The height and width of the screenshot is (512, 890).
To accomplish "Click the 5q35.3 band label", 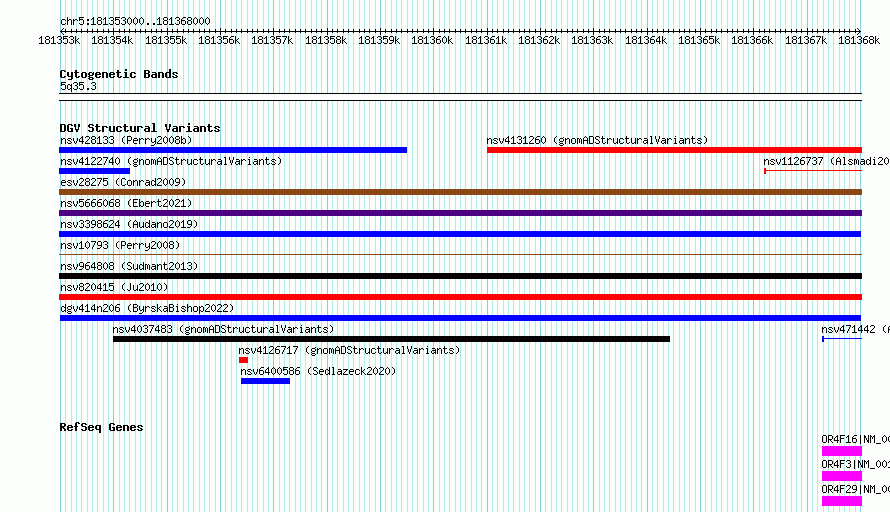I will pyautogui.click(x=78, y=86).
